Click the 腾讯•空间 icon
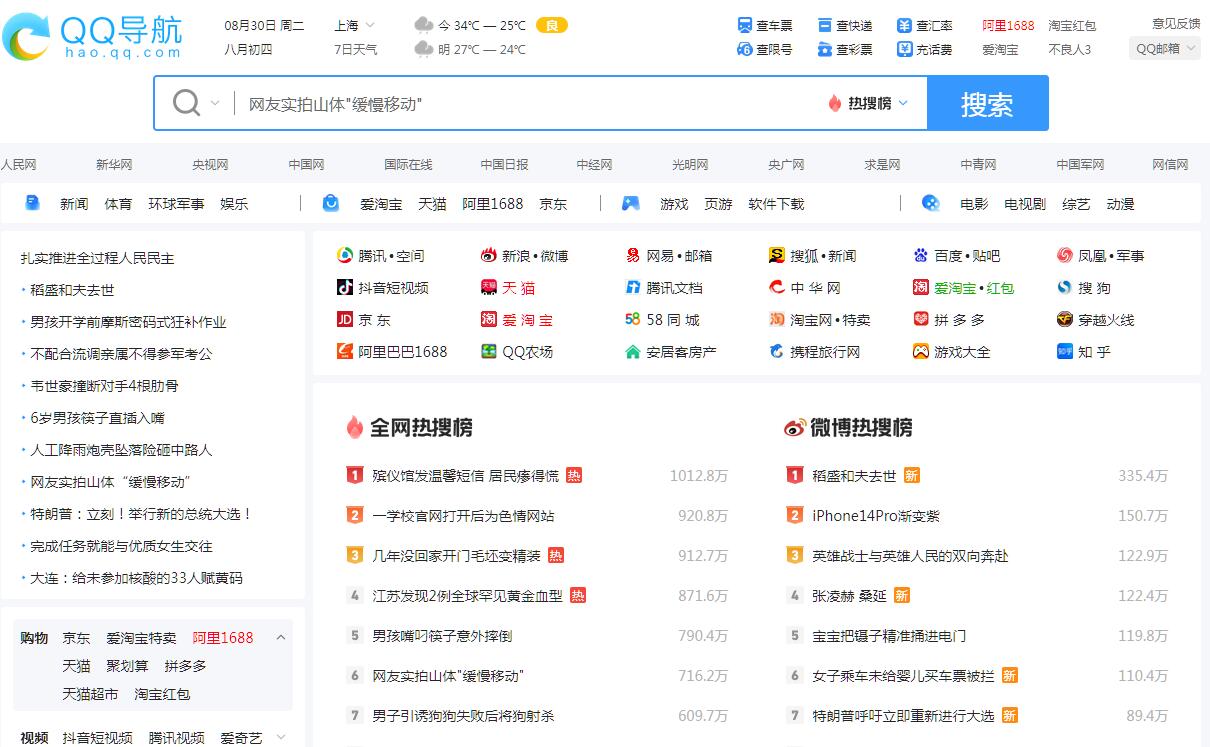The height and width of the screenshot is (747, 1210). point(345,256)
